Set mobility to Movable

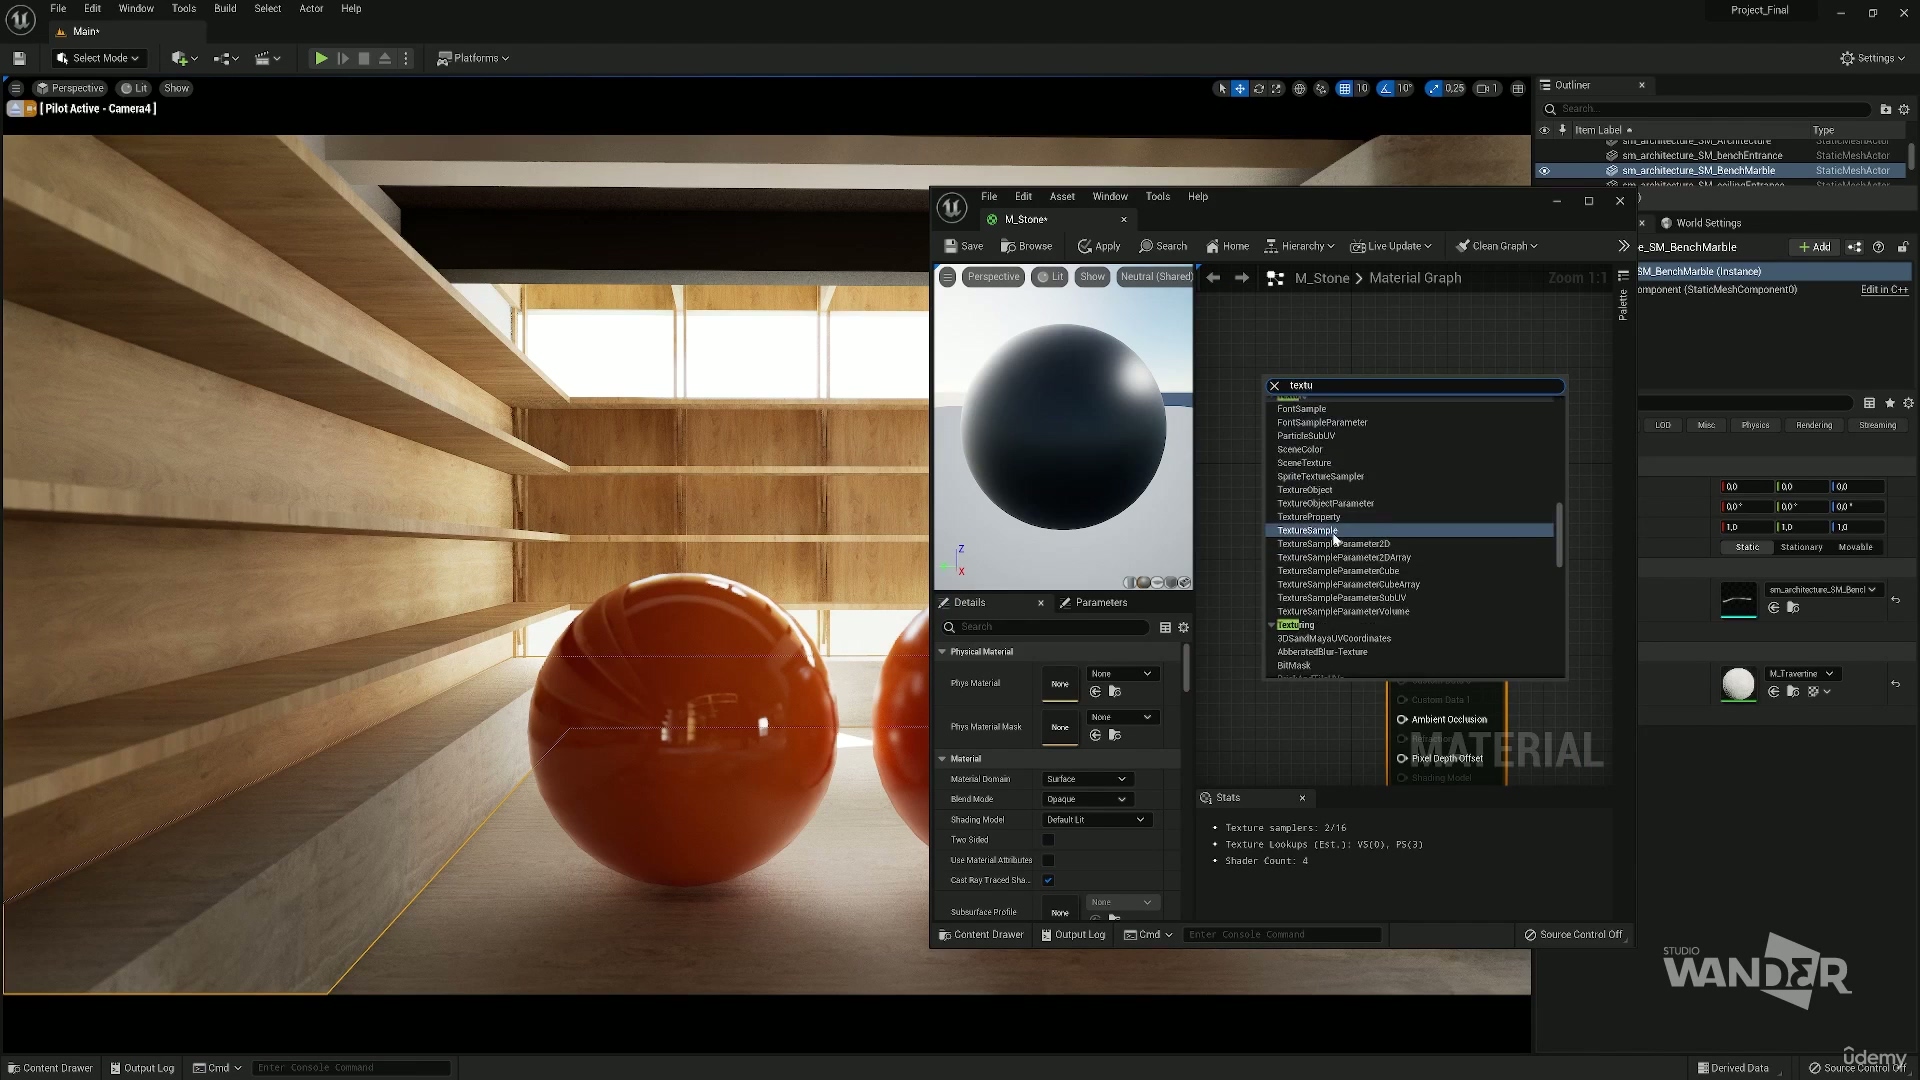point(1855,547)
